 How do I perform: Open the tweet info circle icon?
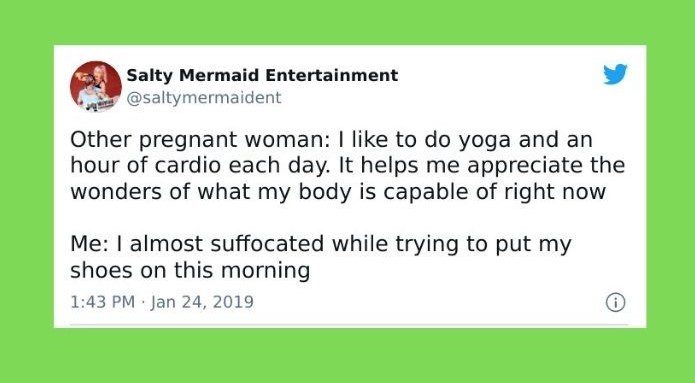tap(615, 303)
